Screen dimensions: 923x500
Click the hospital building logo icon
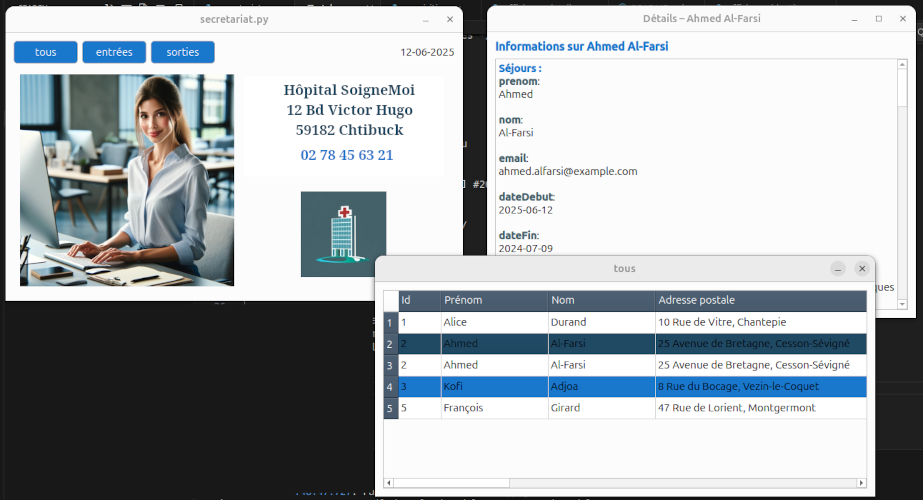[343, 234]
